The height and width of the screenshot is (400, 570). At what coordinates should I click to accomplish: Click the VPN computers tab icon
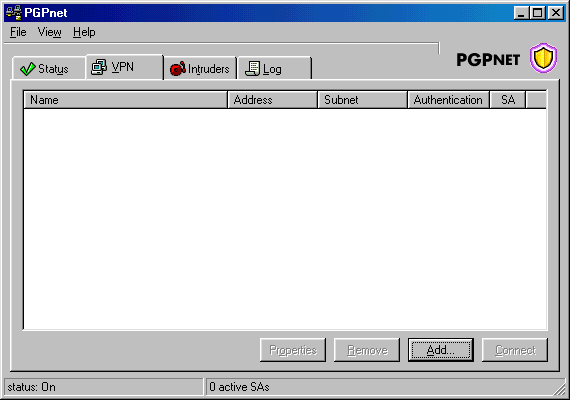(x=99, y=67)
